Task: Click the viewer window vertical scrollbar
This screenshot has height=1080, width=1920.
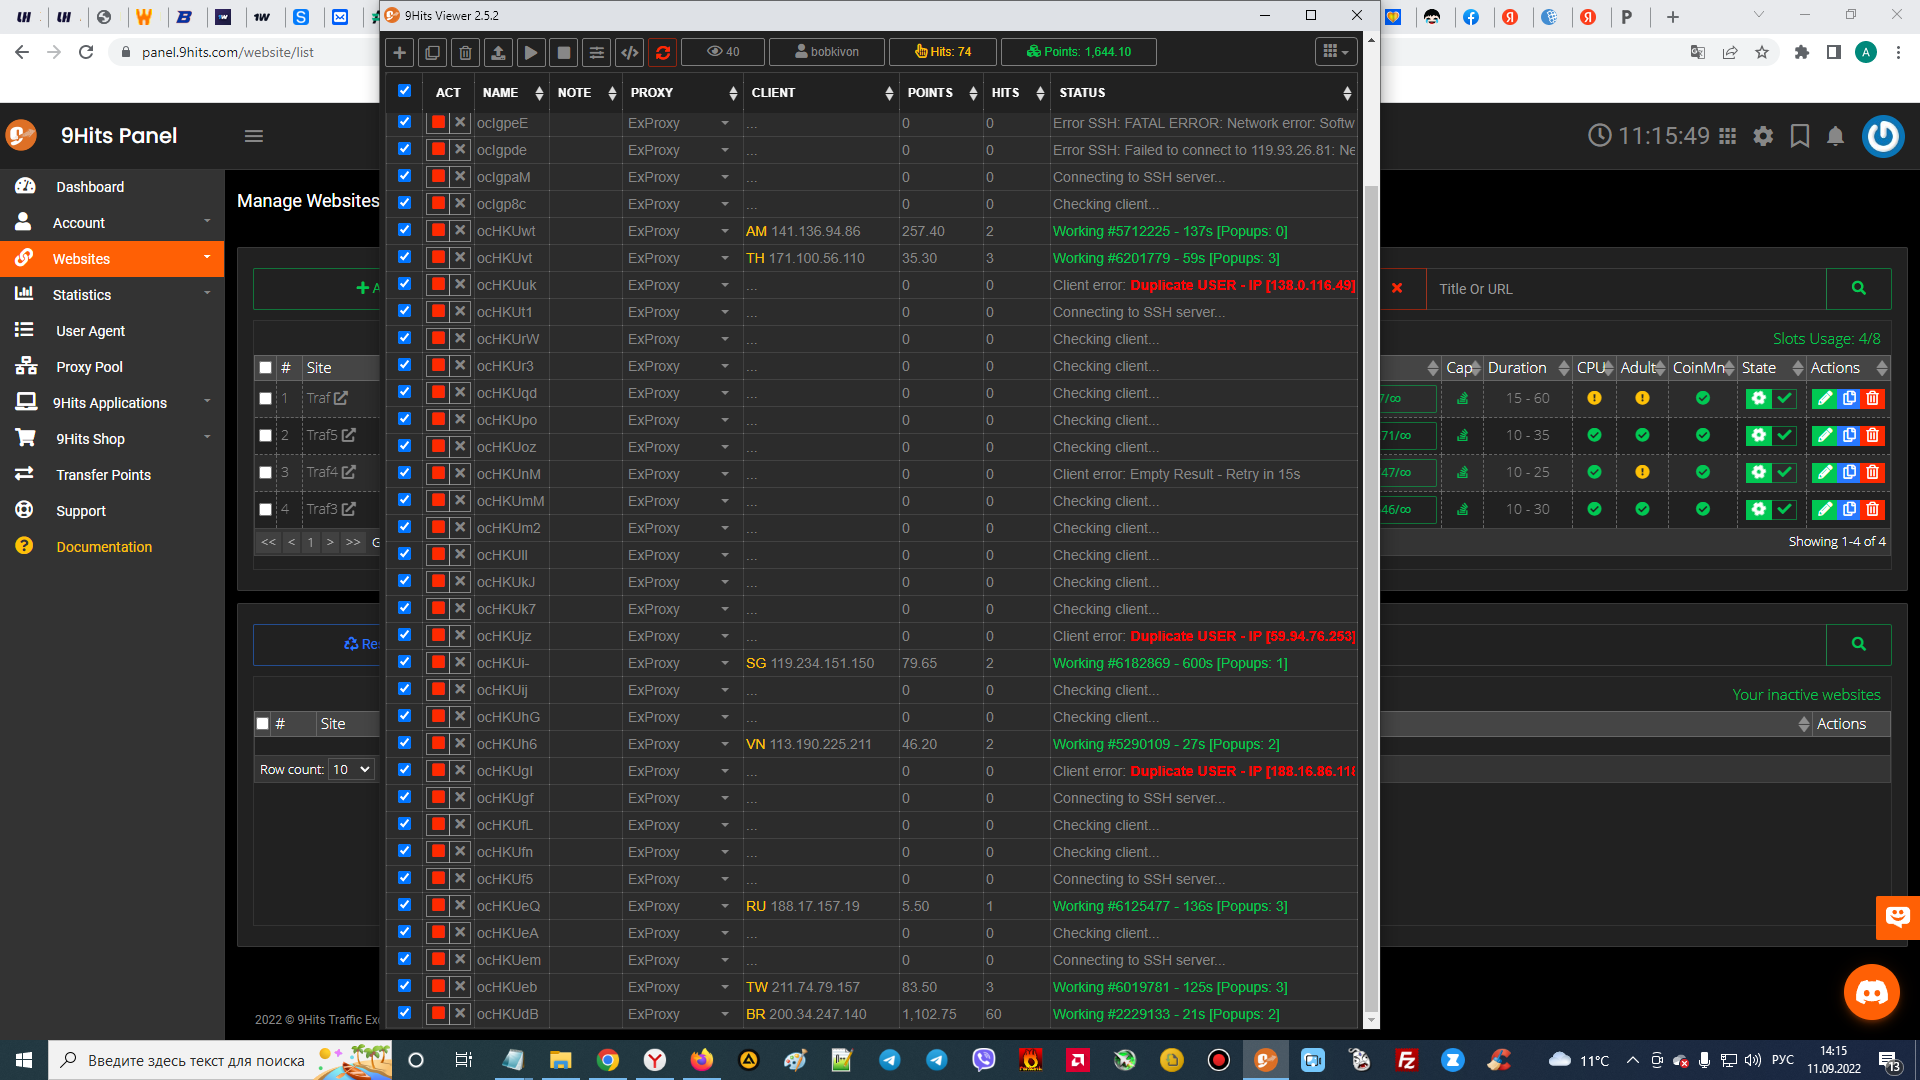Action: (1371, 596)
